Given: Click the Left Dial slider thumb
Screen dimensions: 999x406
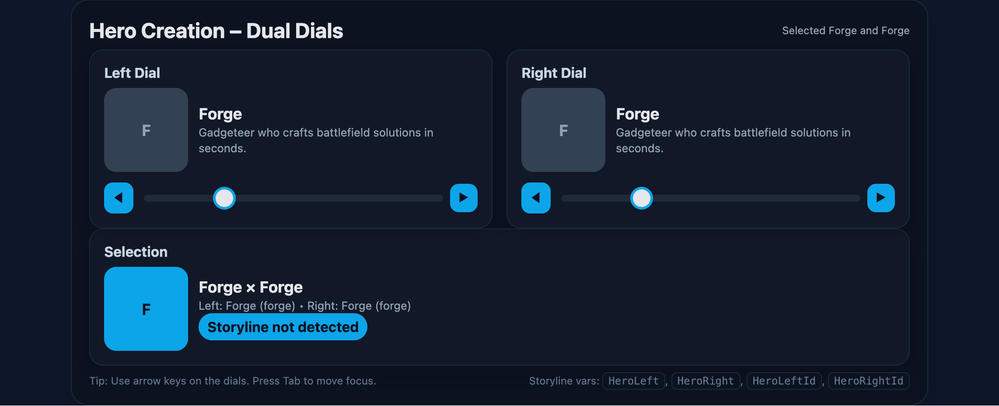Looking at the screenshot, I should [x=225, y=198].
